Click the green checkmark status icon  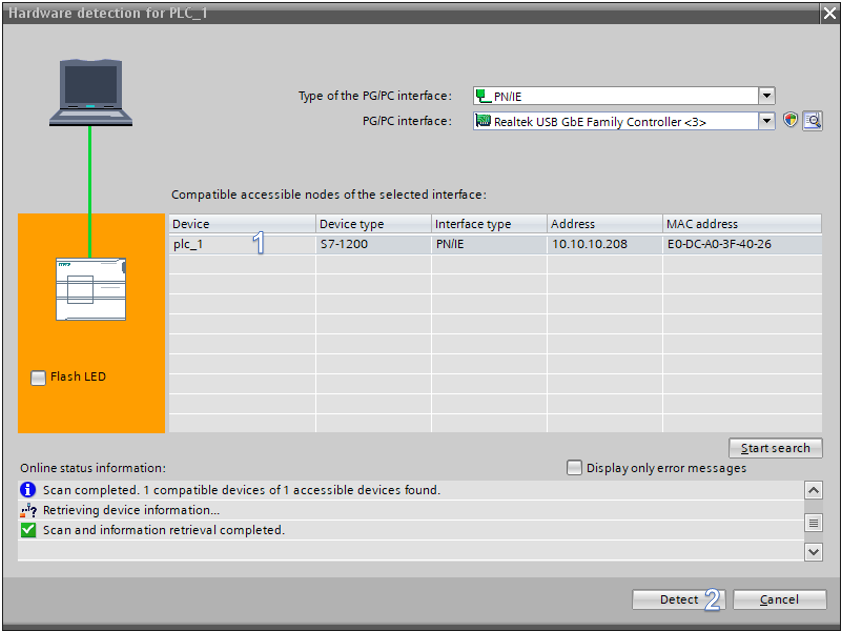tap(28, 530)
